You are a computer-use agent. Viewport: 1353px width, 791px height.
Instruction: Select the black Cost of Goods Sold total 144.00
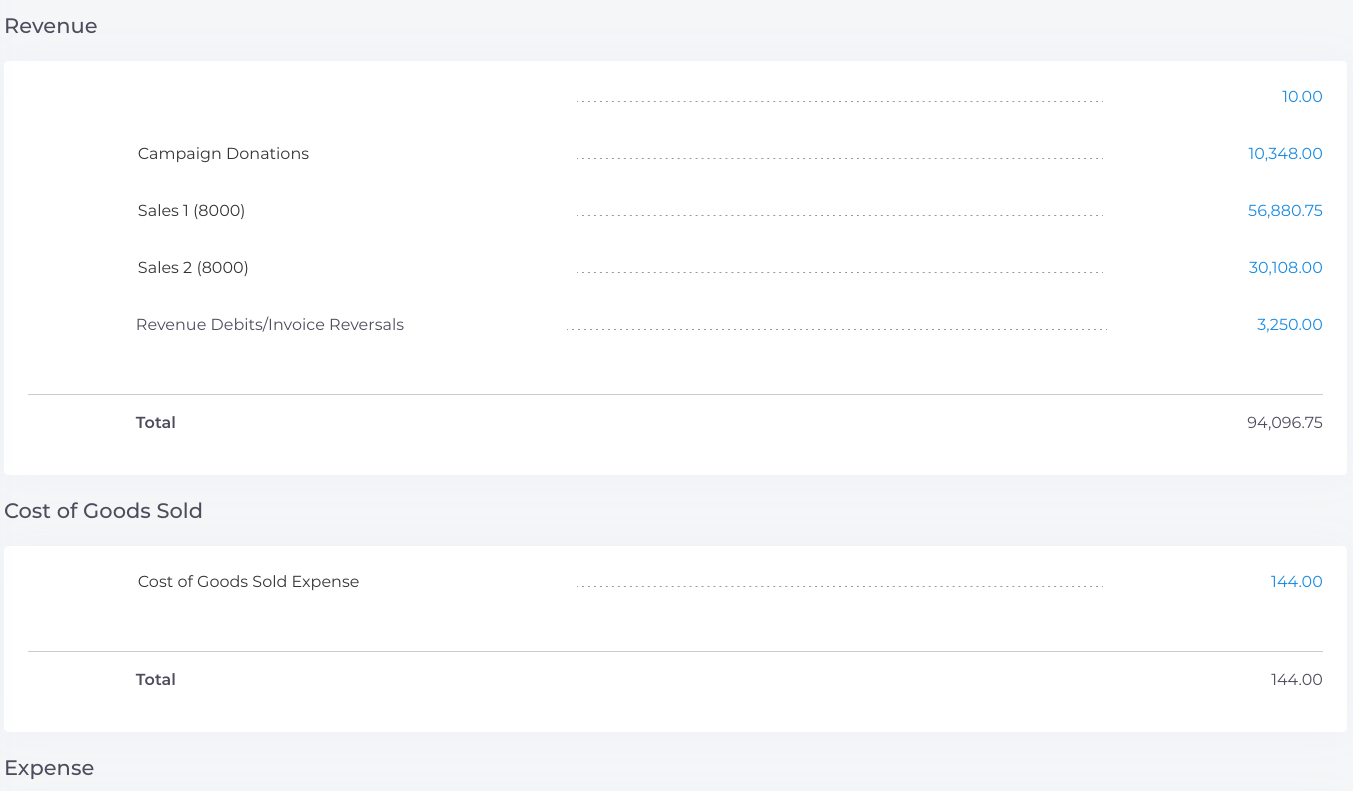[1296, 680]
